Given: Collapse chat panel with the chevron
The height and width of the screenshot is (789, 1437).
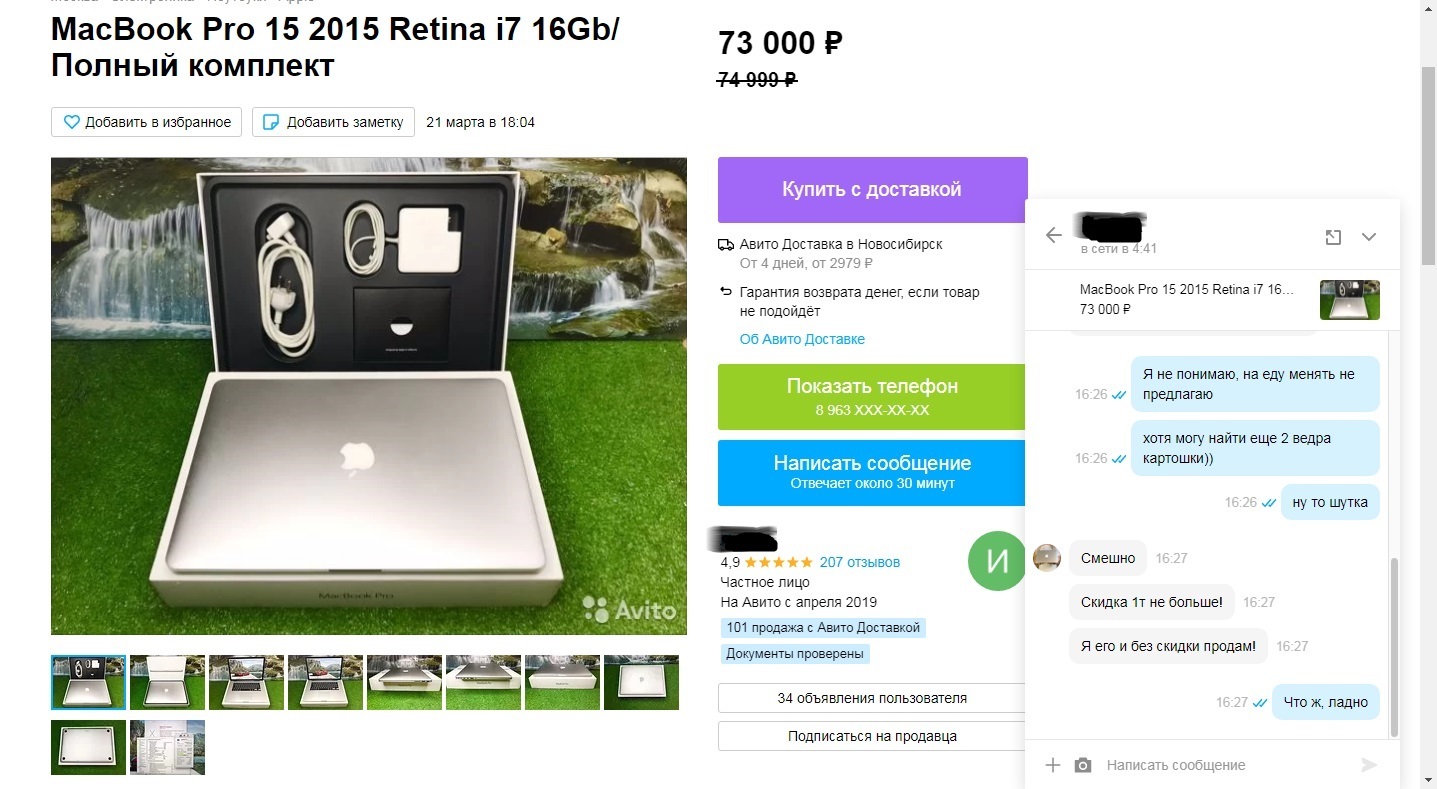Looking at the screenshot, I should [1369, 237].
